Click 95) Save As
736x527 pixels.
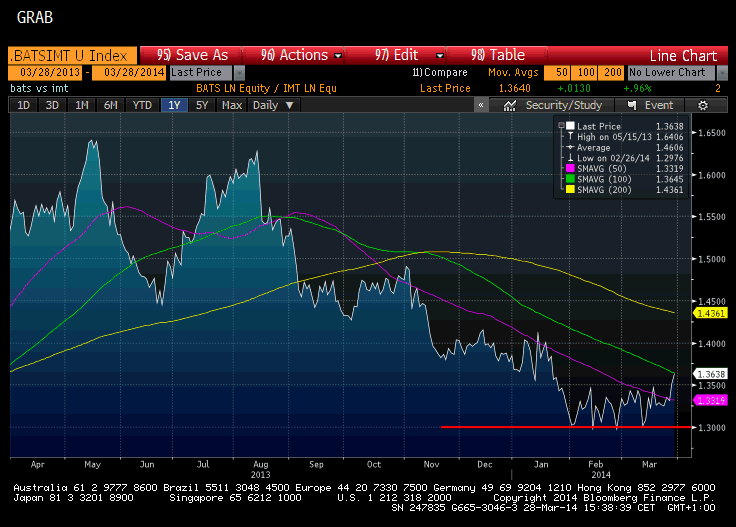[192, 55]
